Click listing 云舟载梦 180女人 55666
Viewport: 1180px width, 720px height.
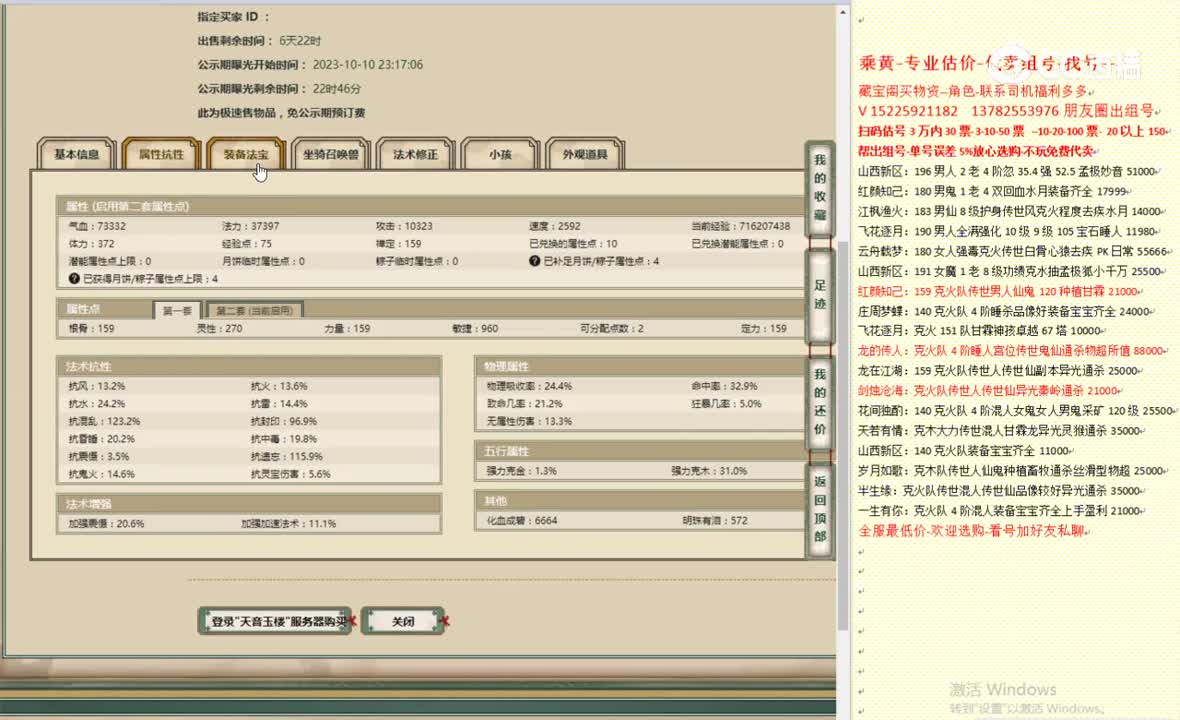coord(1013,251)
